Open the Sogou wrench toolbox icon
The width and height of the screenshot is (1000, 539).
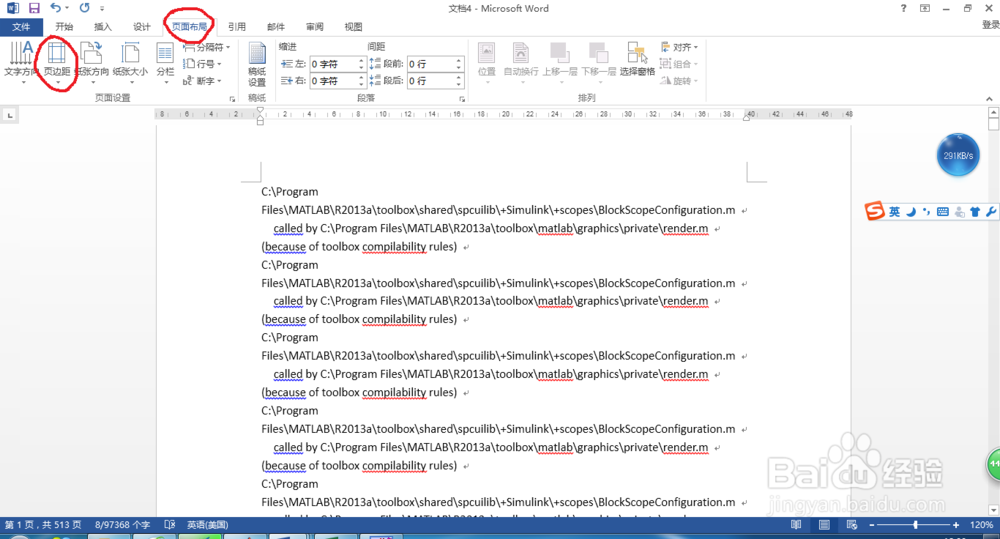(990, 212)
